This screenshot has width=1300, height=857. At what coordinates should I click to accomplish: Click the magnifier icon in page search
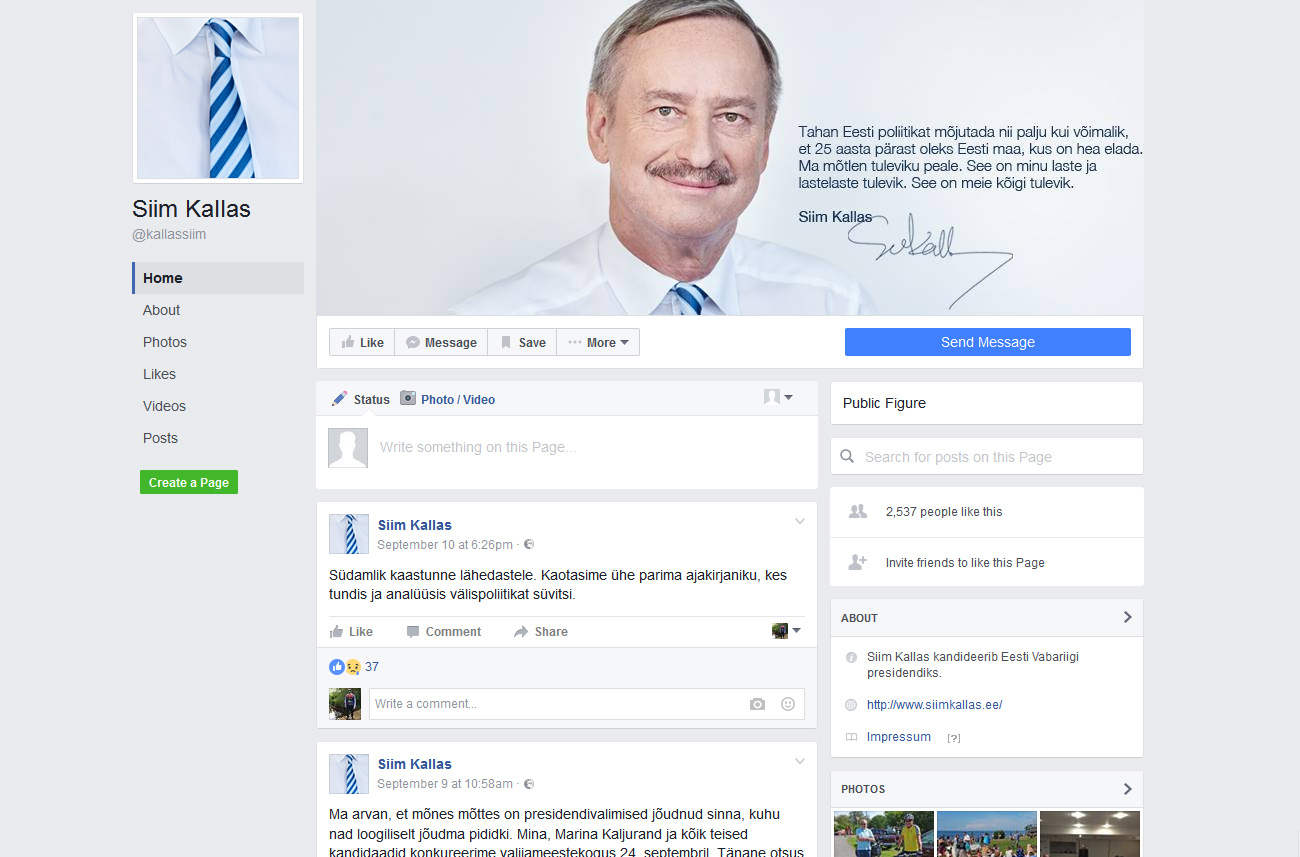point(847,457)
